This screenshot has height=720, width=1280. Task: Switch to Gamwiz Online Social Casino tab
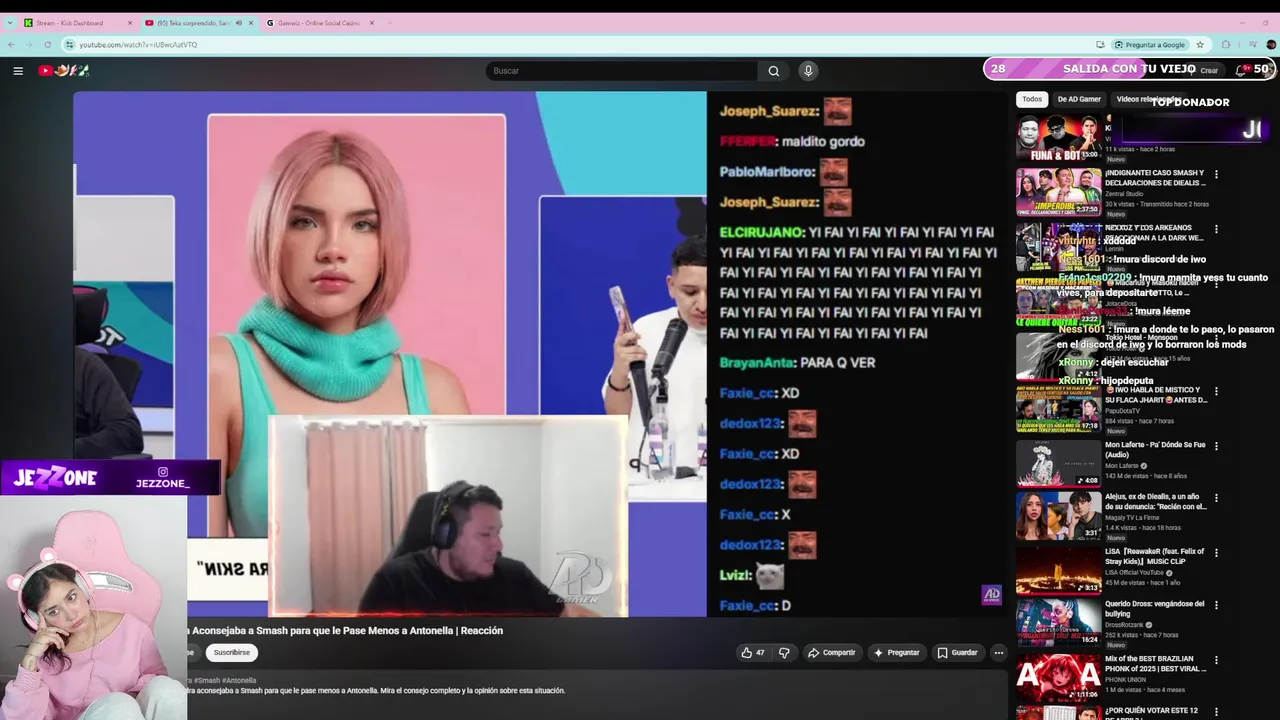[x=319, y=23]
